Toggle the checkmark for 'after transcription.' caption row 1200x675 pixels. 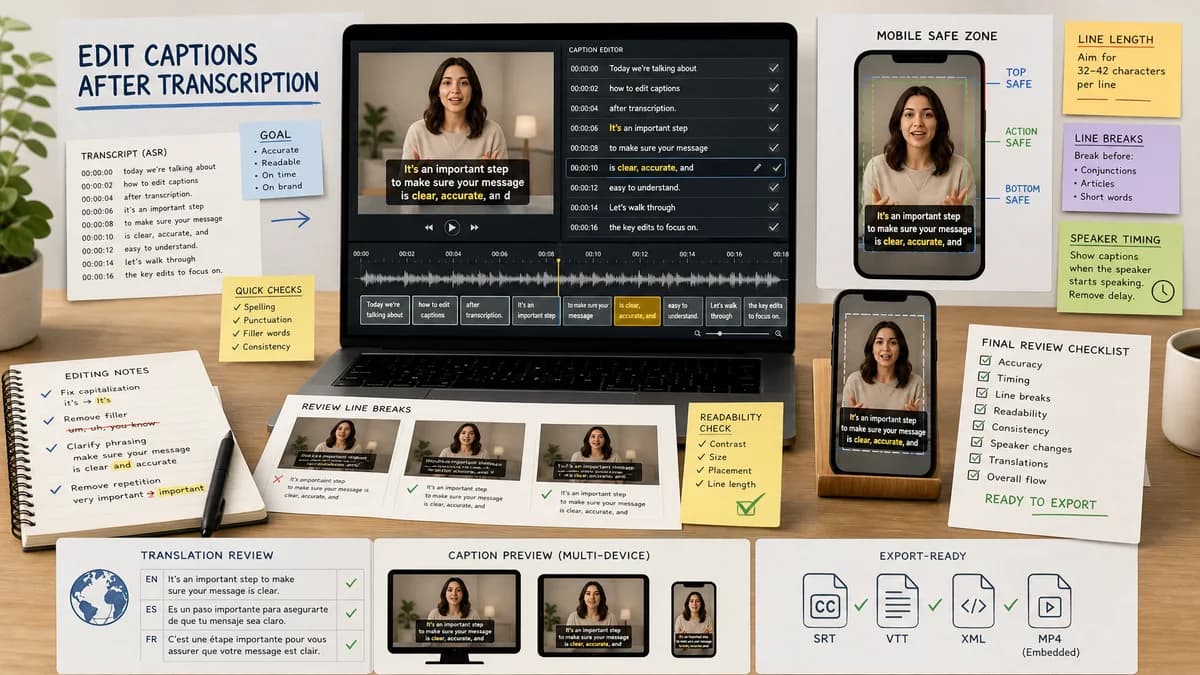(773, 108)
